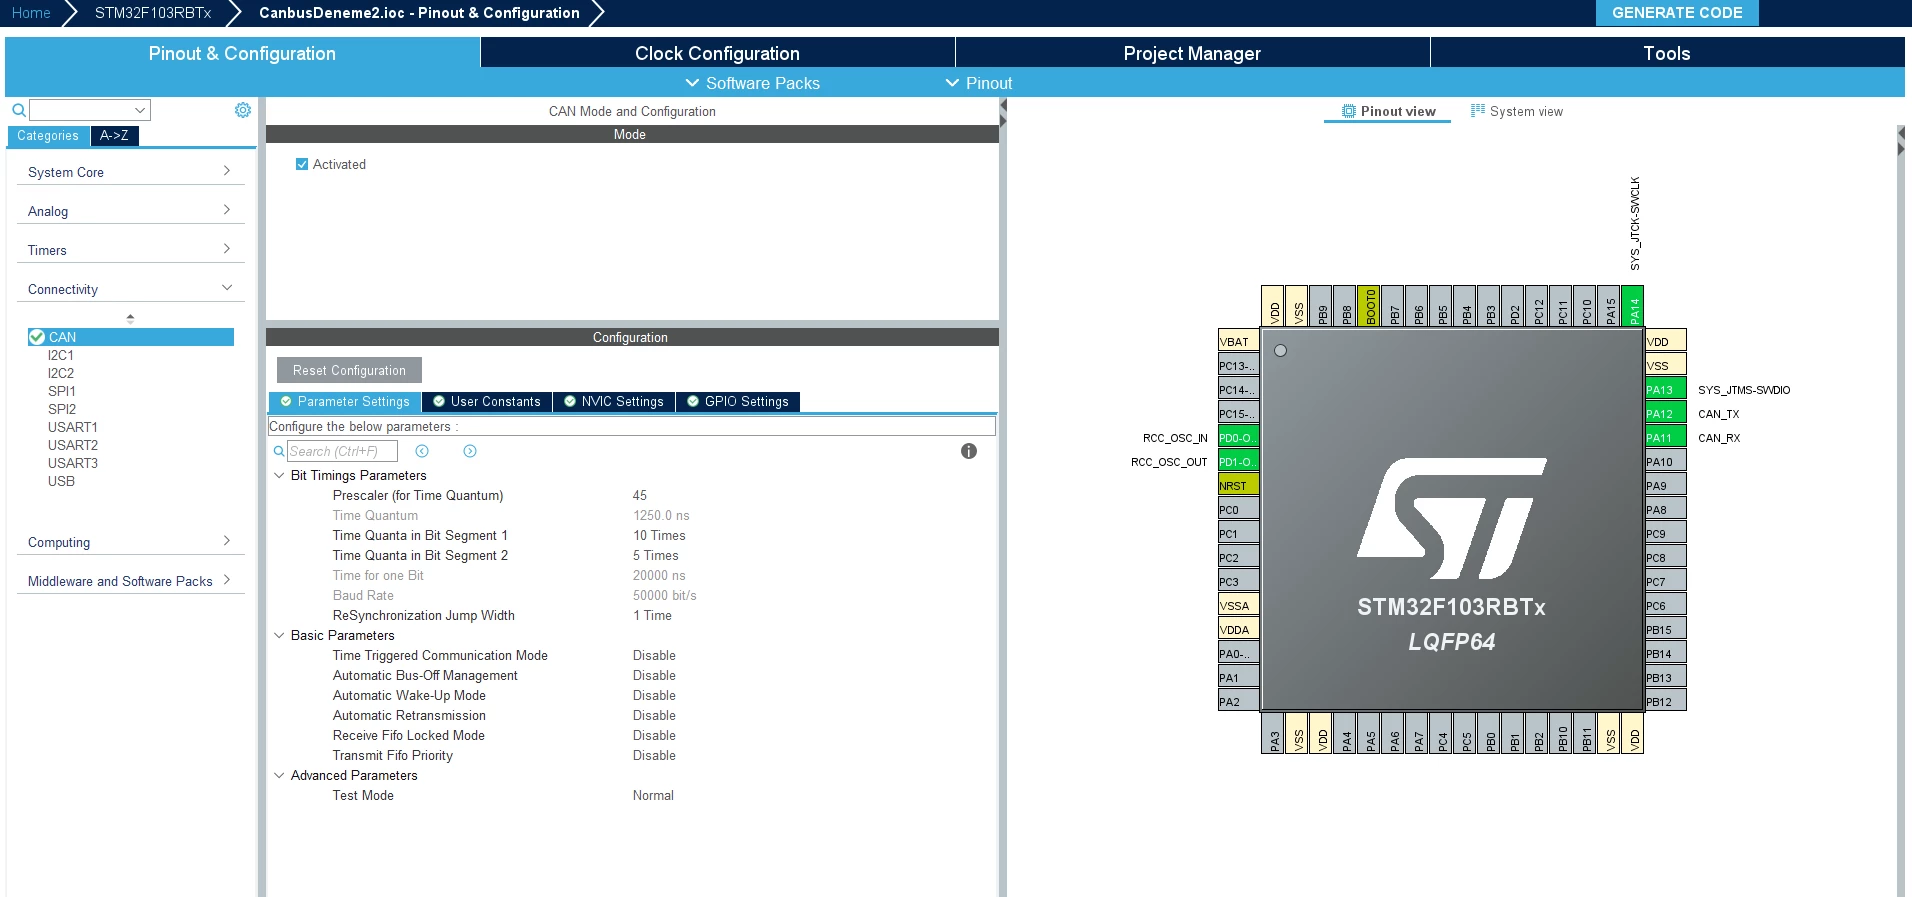Click the Categories sorting tab

point(48,135)
